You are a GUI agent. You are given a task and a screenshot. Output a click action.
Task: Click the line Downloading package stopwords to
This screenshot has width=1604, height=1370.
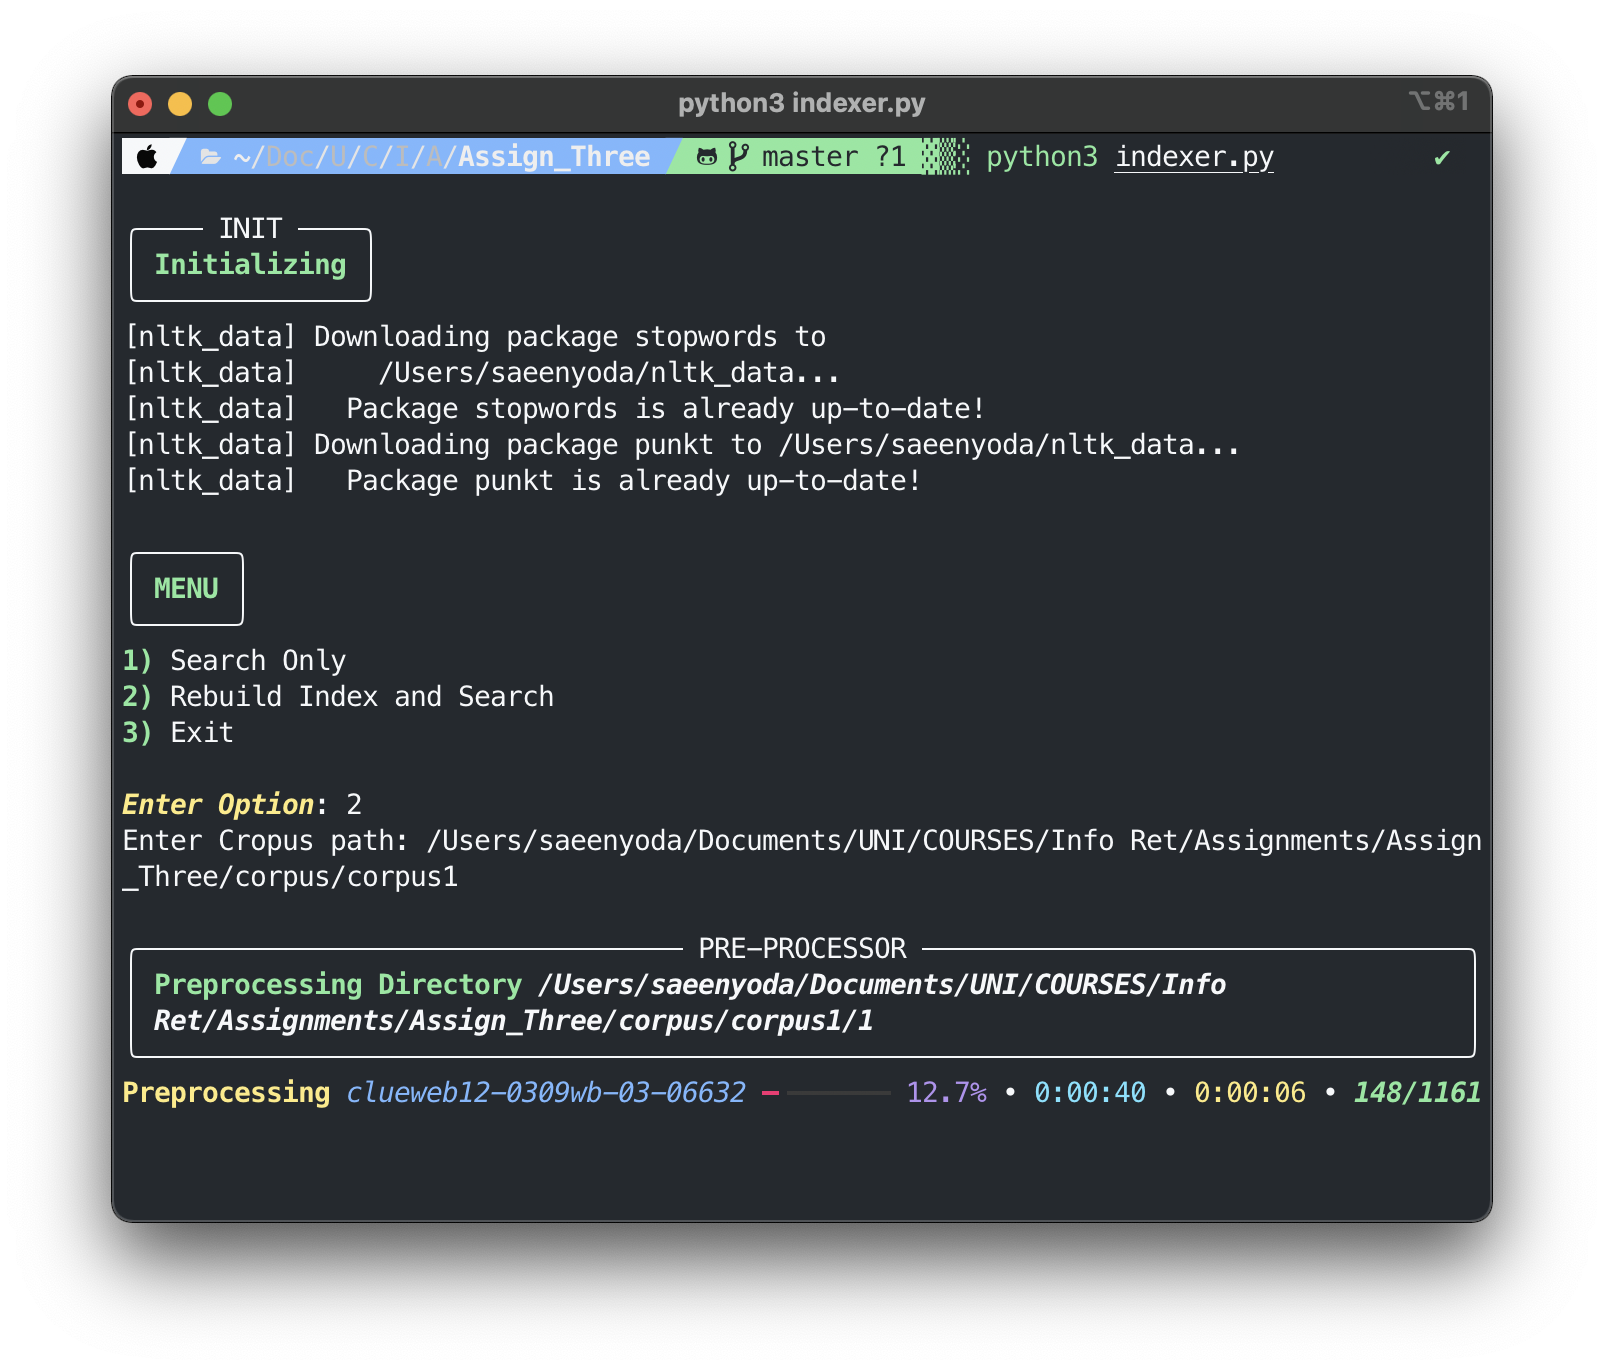[x=570, y=337]
